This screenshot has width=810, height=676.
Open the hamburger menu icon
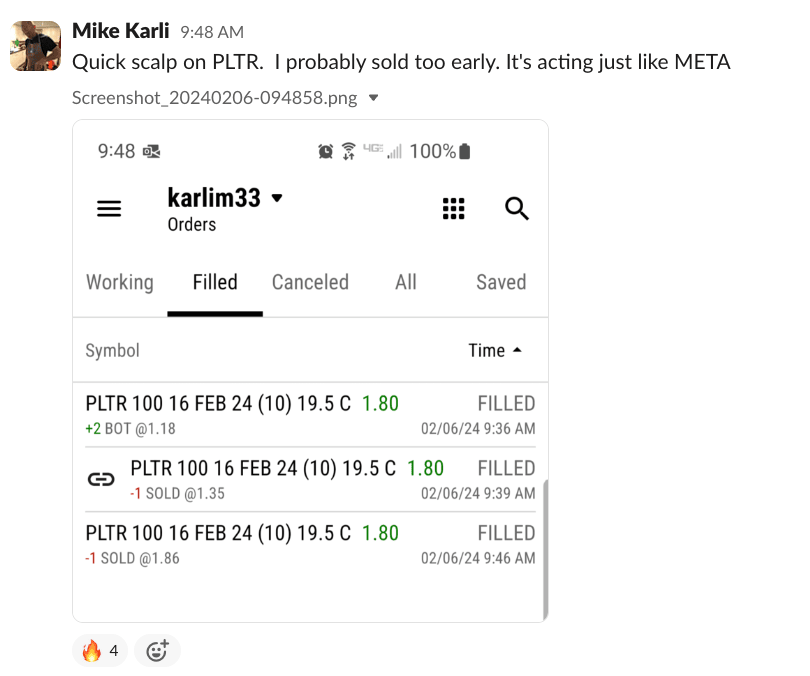(x=109, y=208)
